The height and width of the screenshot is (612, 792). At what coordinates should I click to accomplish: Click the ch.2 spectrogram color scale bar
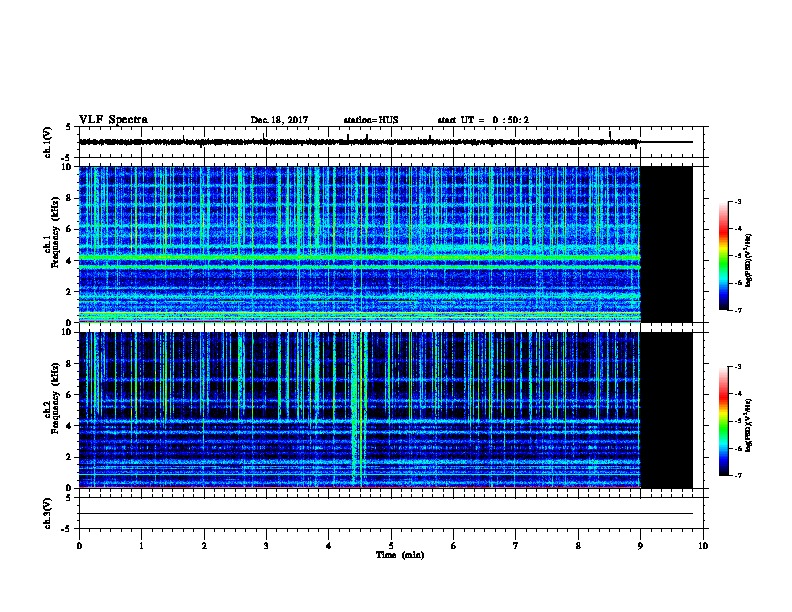pyautogui.click(x=723, y=421)
